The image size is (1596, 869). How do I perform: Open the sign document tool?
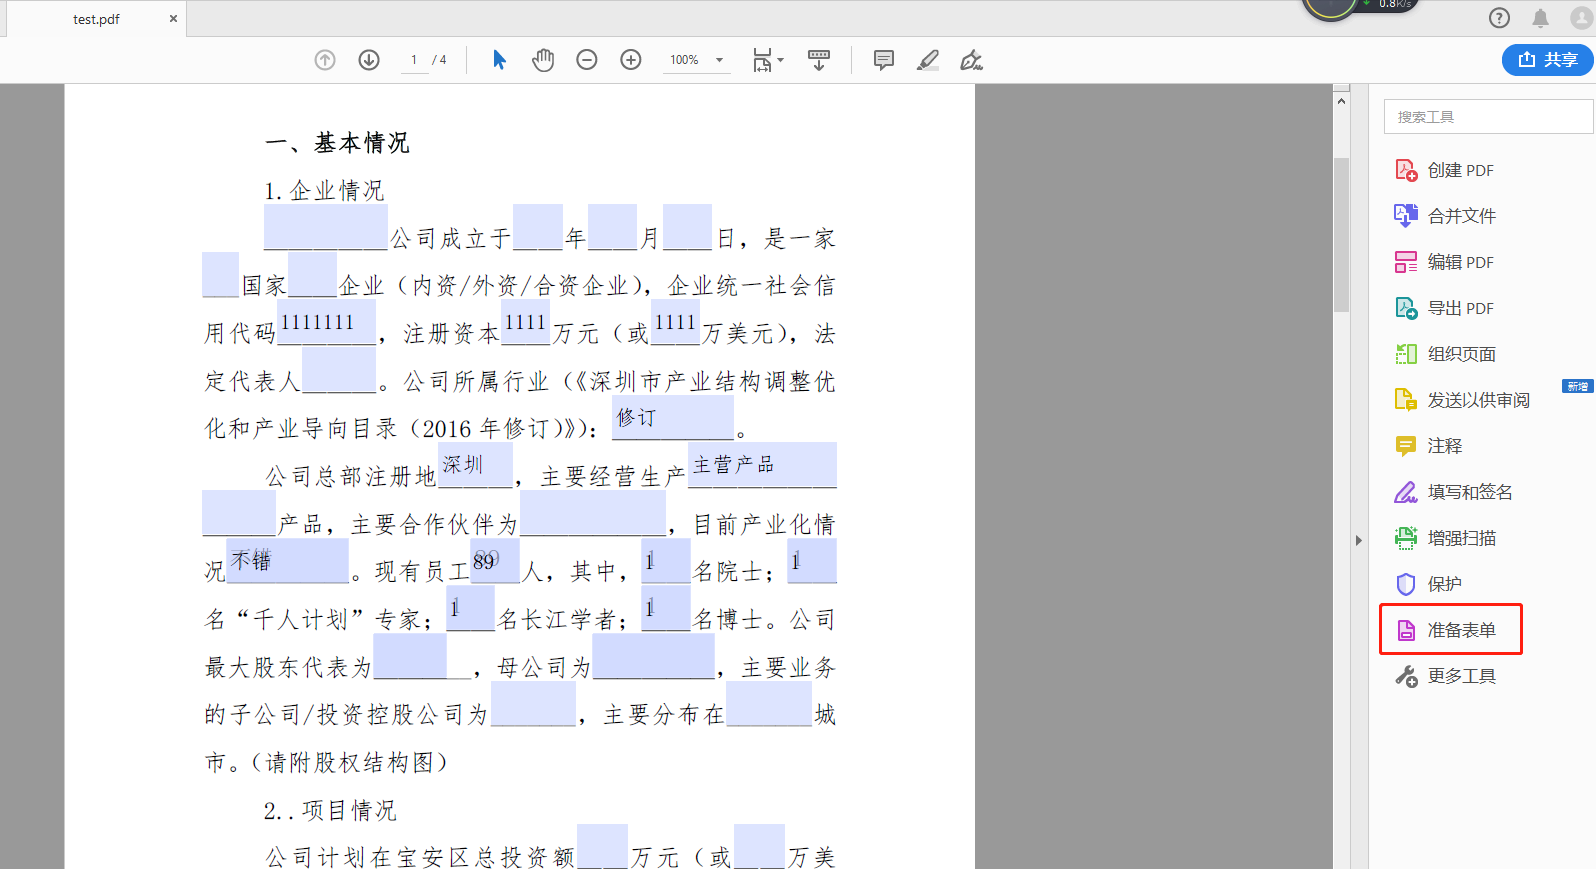pyautogui.click(x=971, y=60)
